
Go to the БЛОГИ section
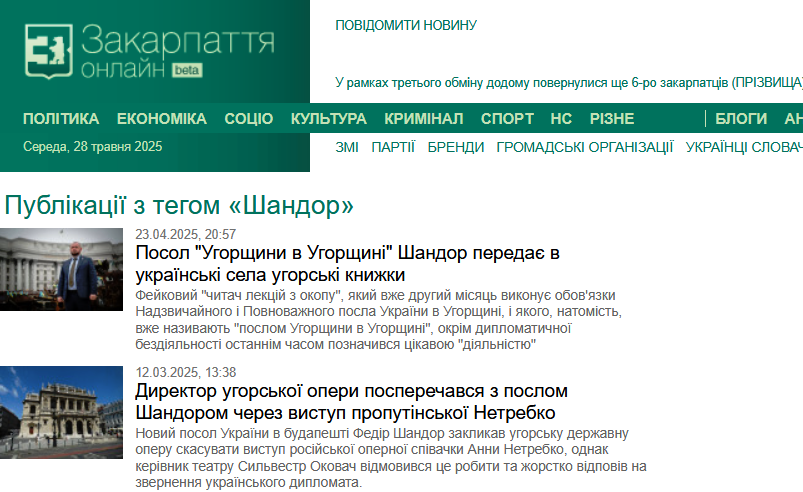[x=741, y=119]
